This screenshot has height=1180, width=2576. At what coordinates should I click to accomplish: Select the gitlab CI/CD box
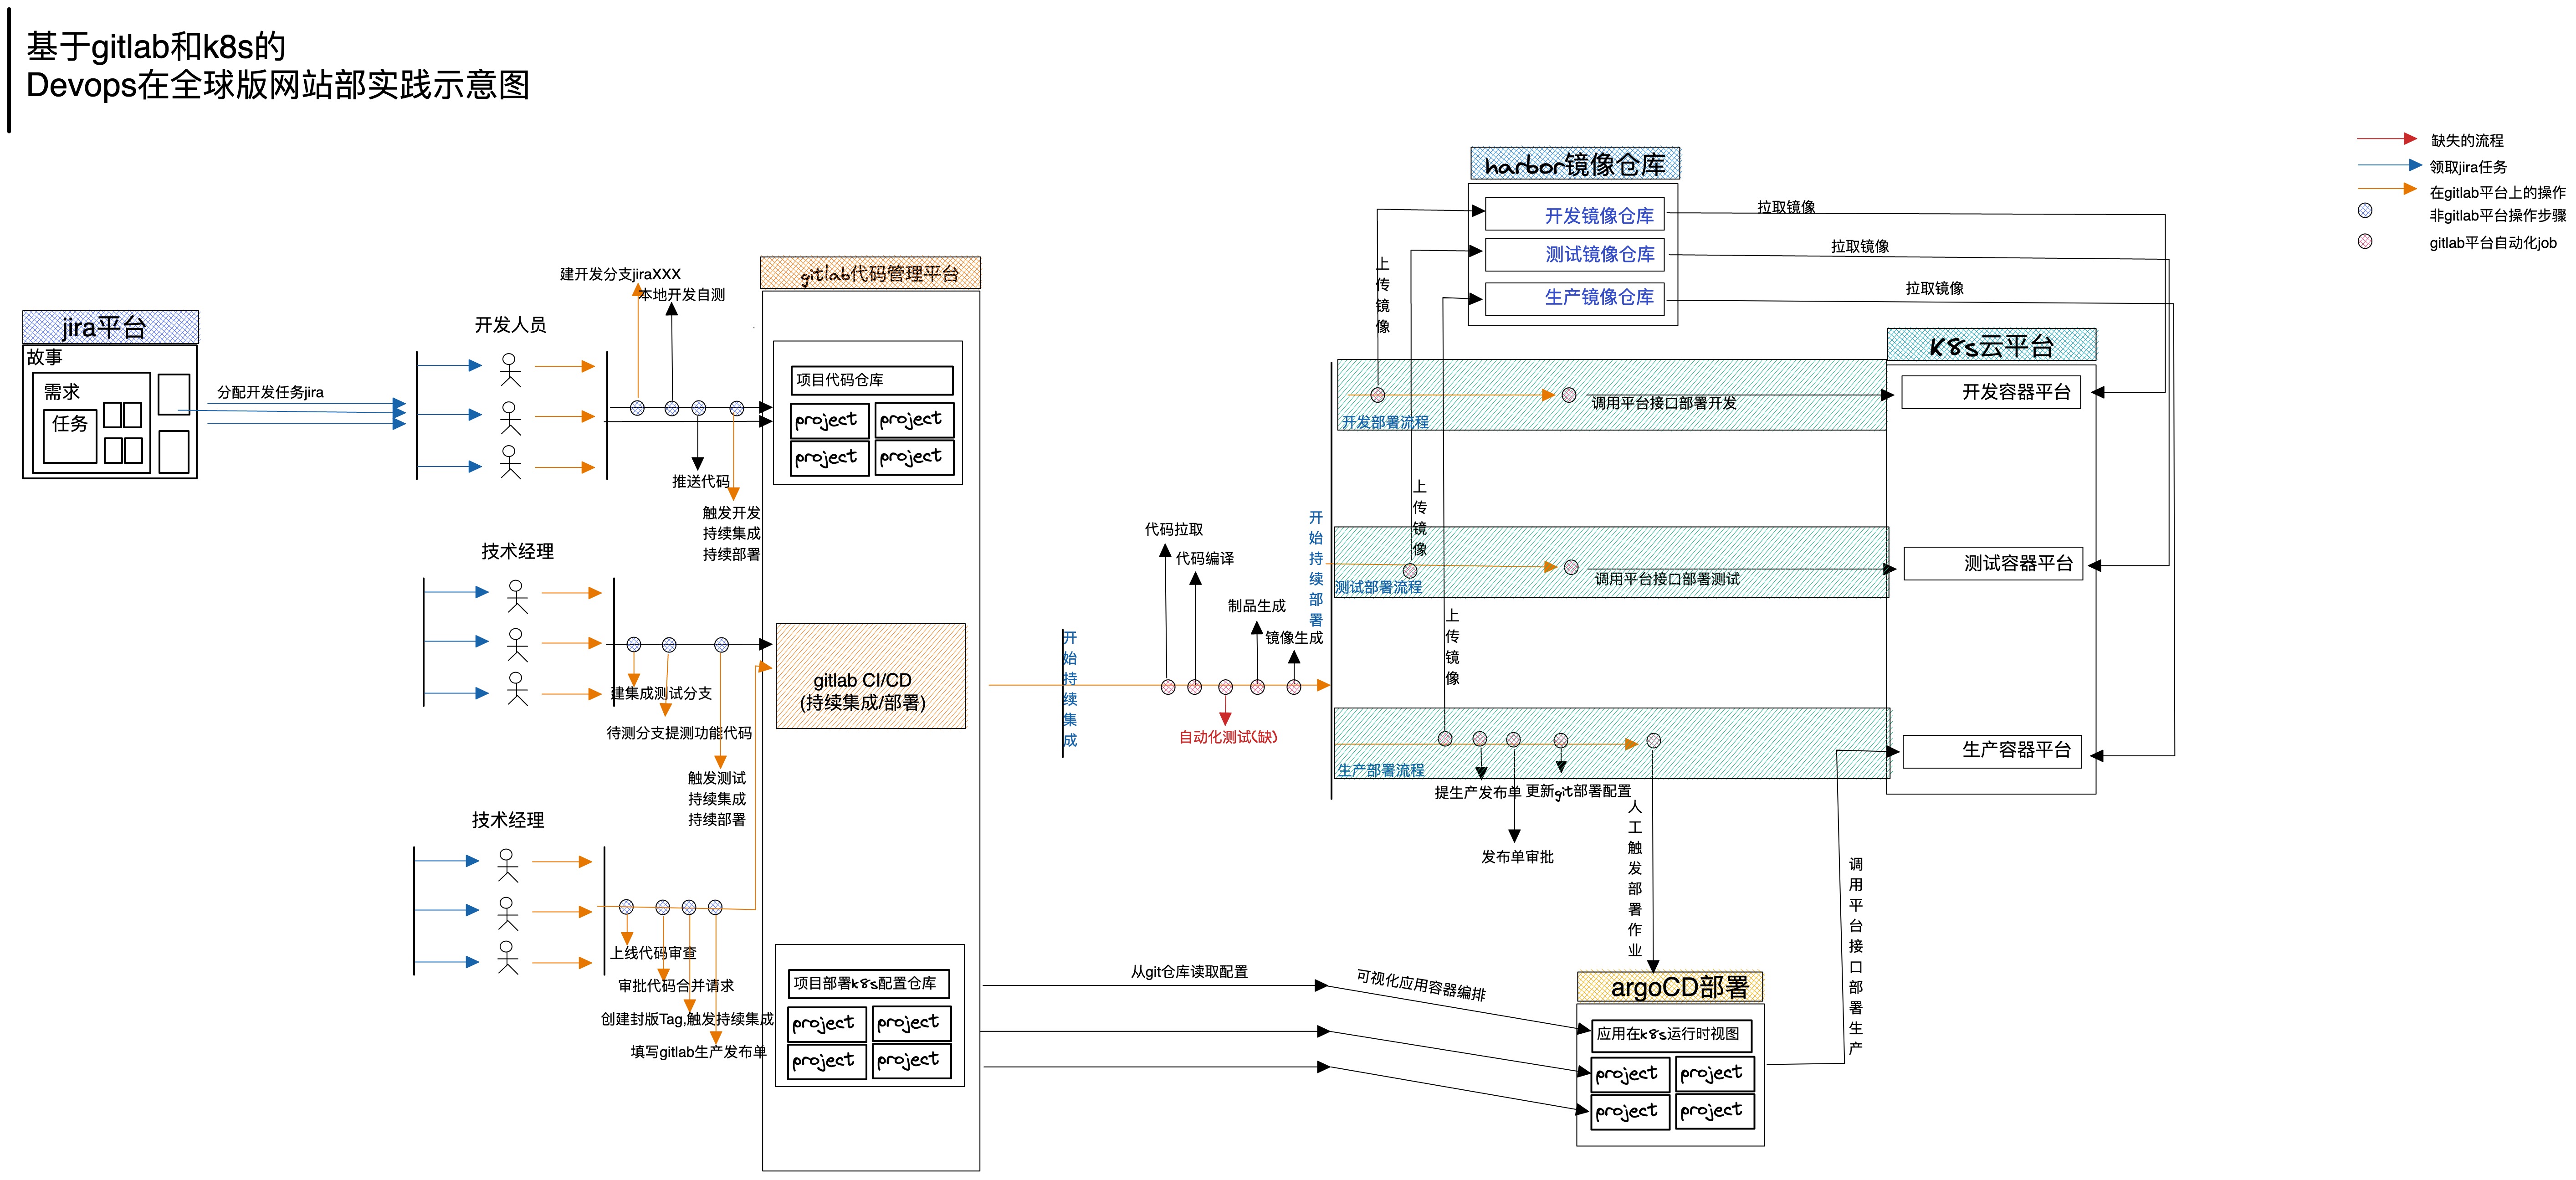(871, 676)
